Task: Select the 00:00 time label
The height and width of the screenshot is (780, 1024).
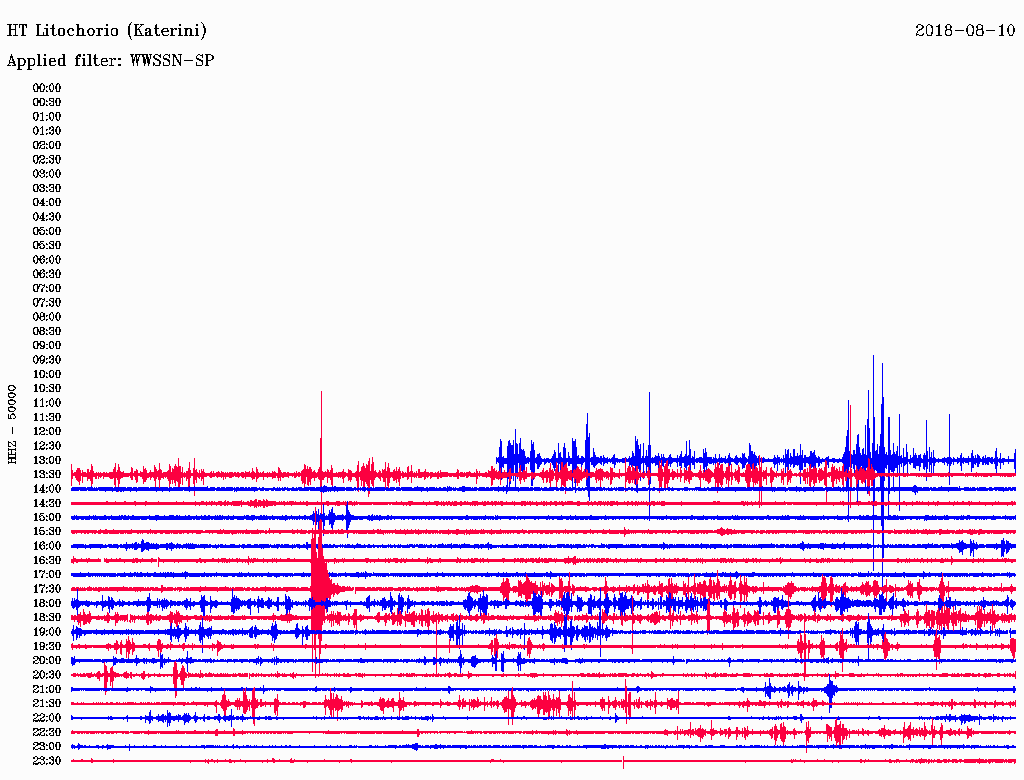Action: [47, 88]
